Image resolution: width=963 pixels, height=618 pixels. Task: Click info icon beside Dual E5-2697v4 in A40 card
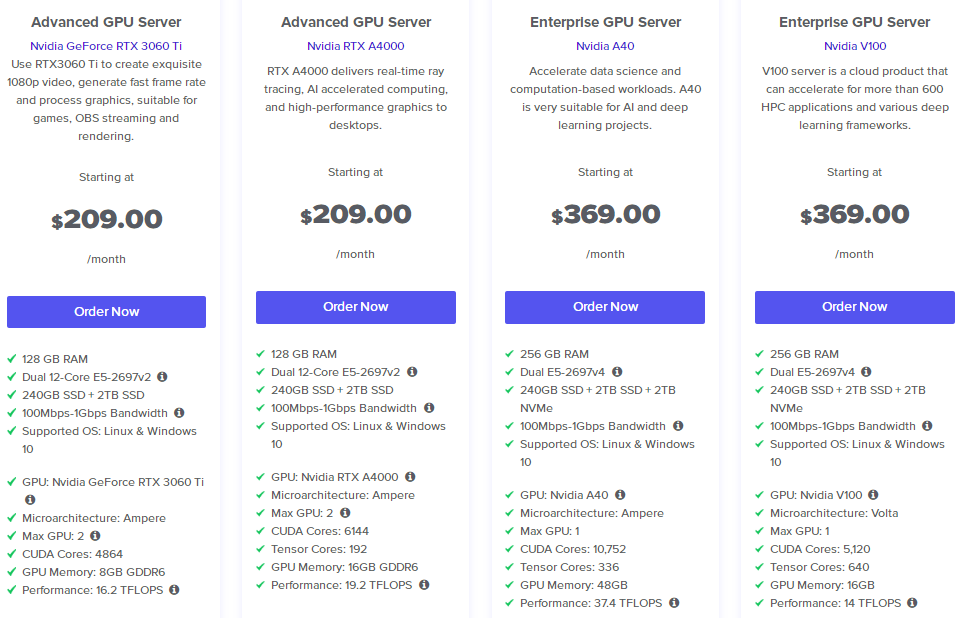[617, 372]
